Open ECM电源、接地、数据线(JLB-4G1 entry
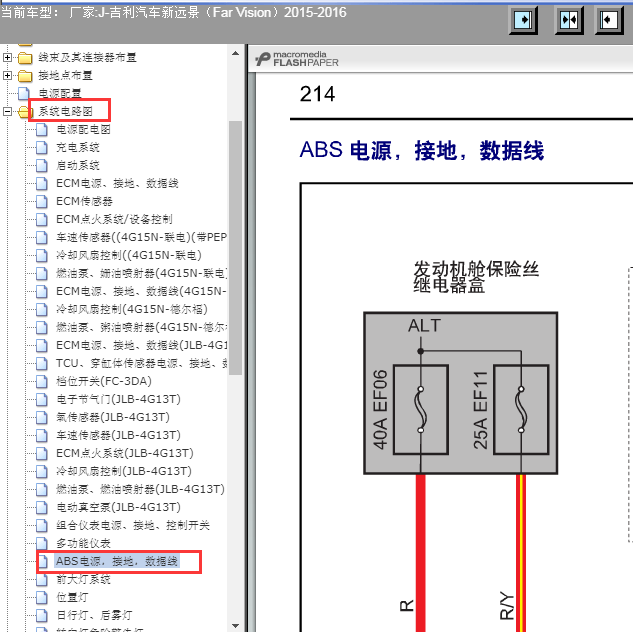The image size is (633, 632). coord(141,345)
